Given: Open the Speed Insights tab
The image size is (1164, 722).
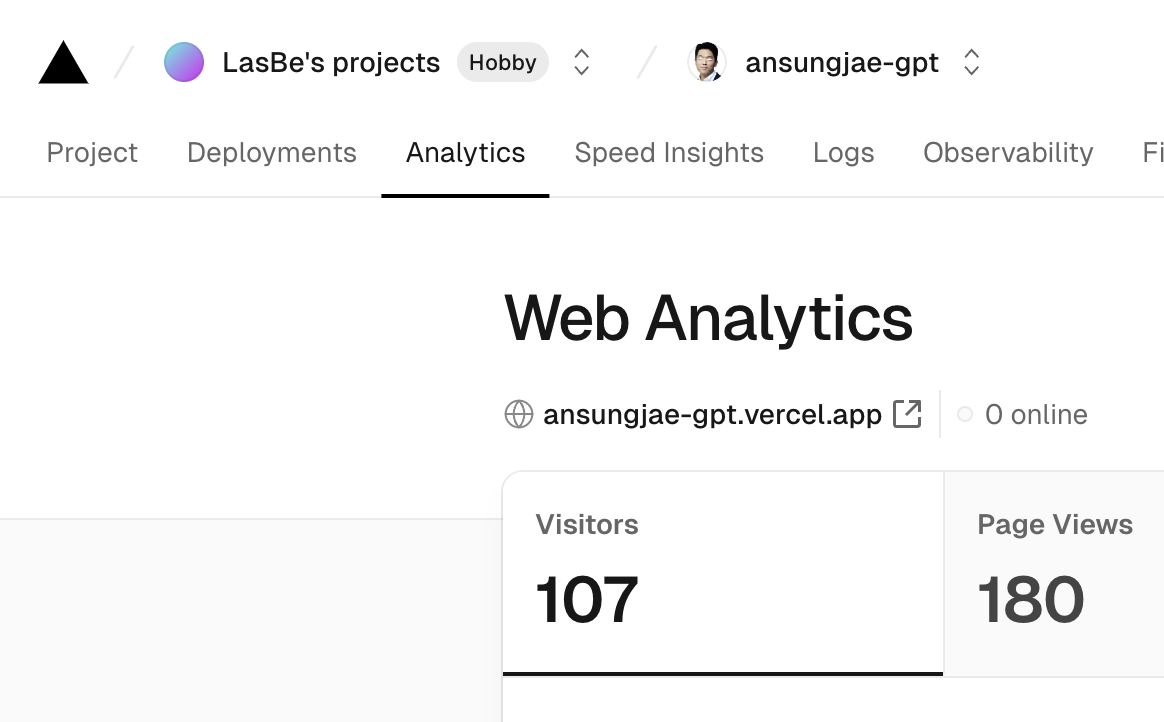Looking at the screenshot, I should point(669,153).
